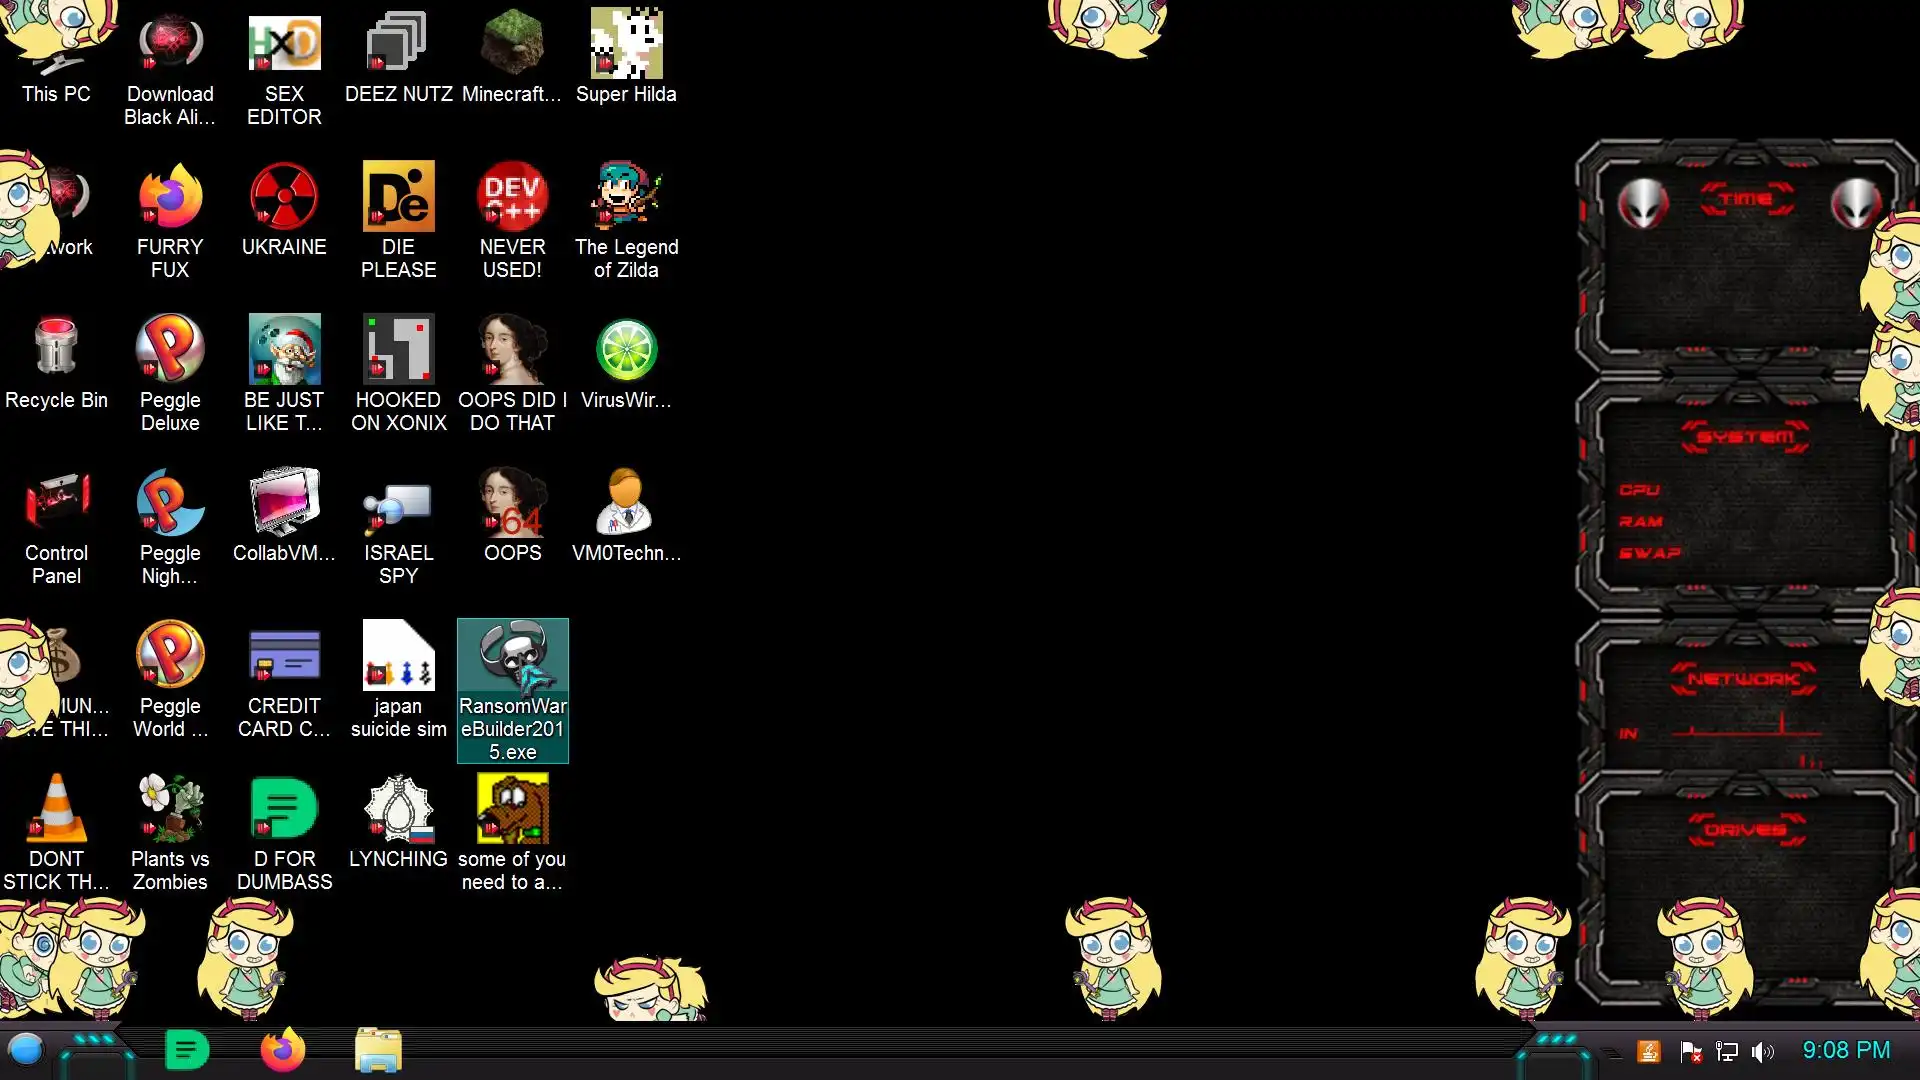This screenshot has height=1080, width=1920.
Task: Select the Control Panel desktop icon
Action: (x=56, y=503)
